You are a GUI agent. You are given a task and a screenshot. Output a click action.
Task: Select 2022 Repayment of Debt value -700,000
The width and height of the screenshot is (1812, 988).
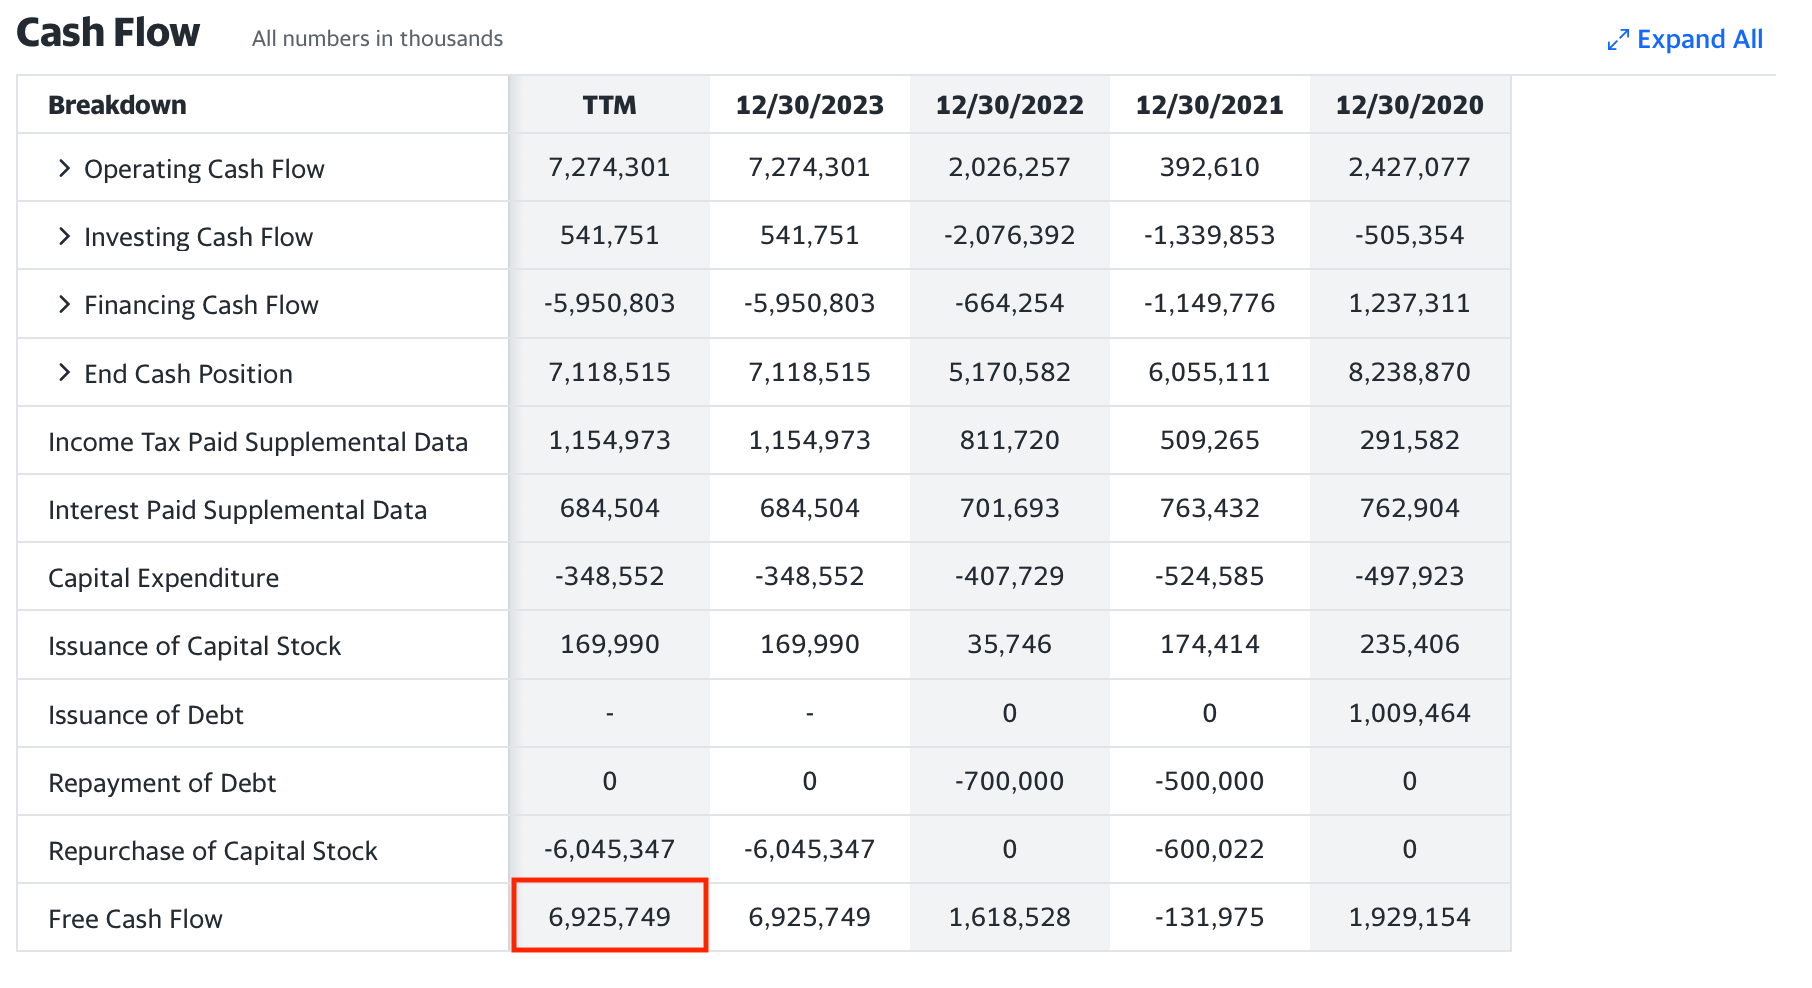point(1009,781)
